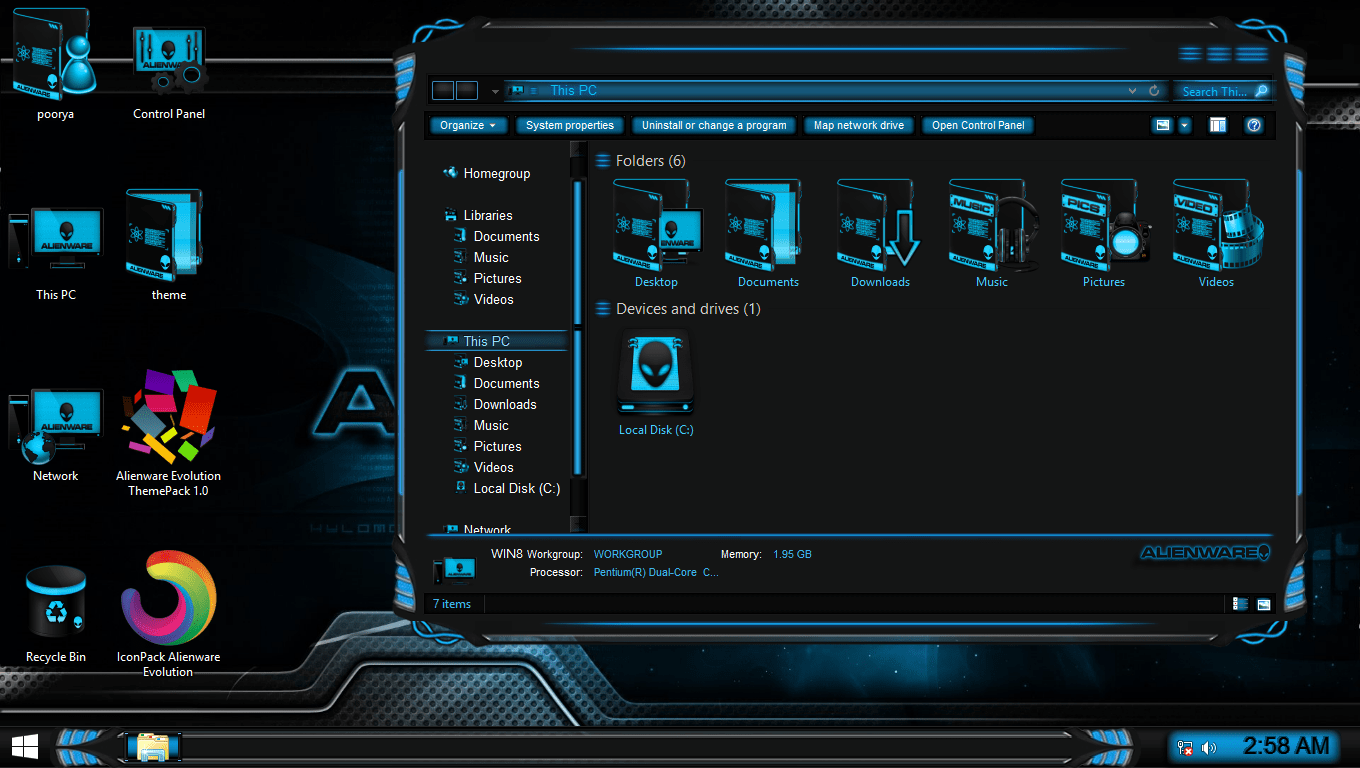This screenshot has height=768, width=1360.
Task: Switch to details view in status bar
Action: pyautogui.click(x=1241, y=604)
